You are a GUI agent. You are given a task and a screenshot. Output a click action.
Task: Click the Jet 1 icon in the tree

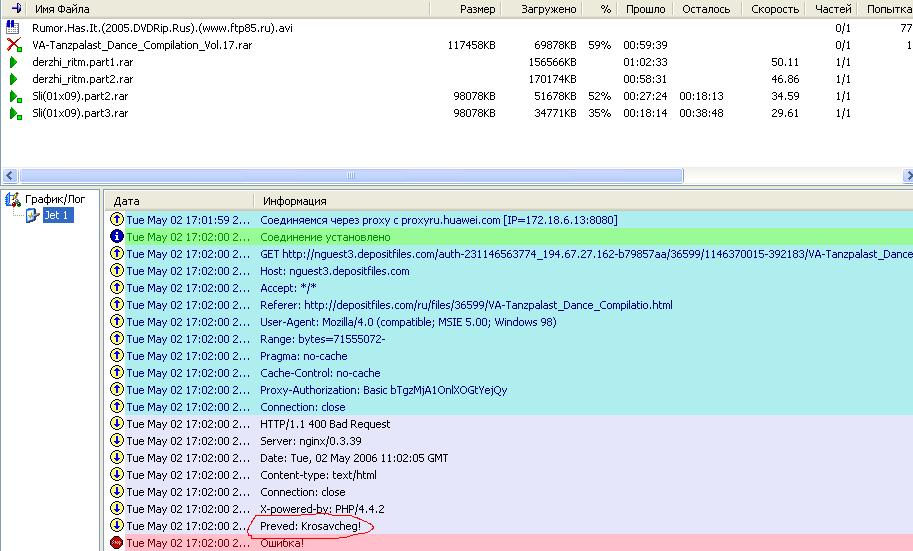32,215
